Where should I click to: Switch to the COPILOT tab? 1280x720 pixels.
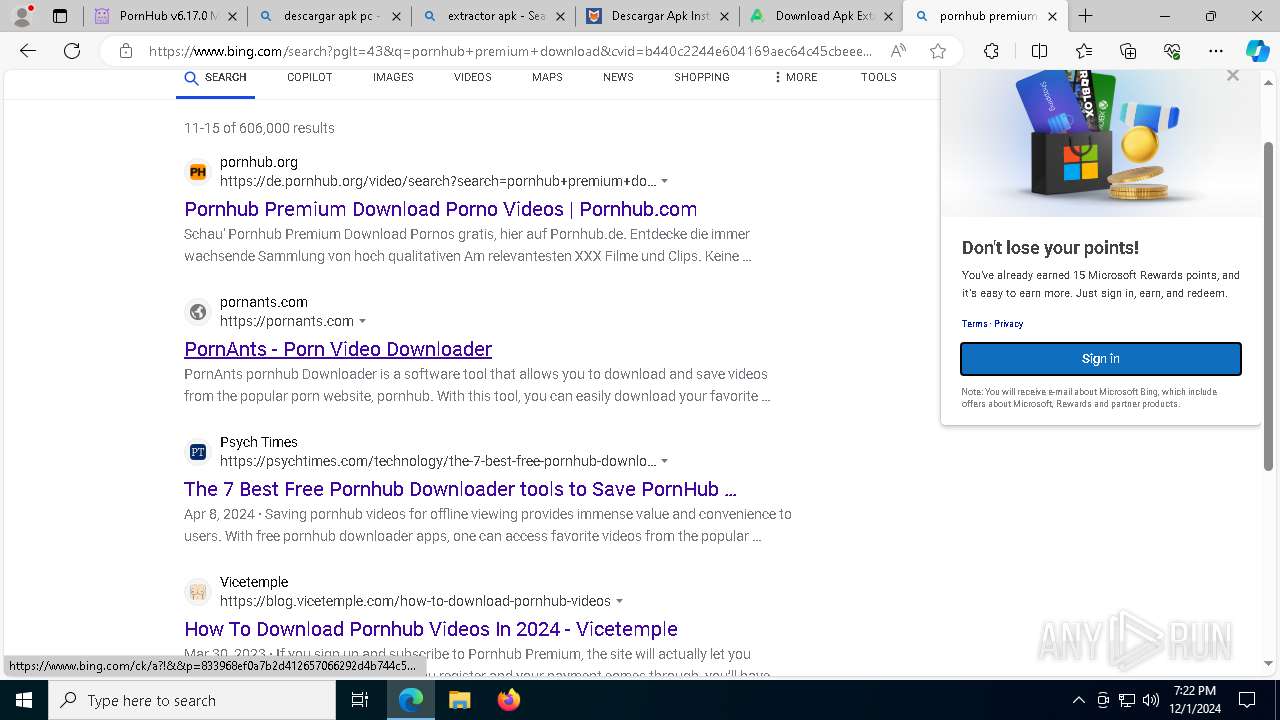[x=310, y=77]
